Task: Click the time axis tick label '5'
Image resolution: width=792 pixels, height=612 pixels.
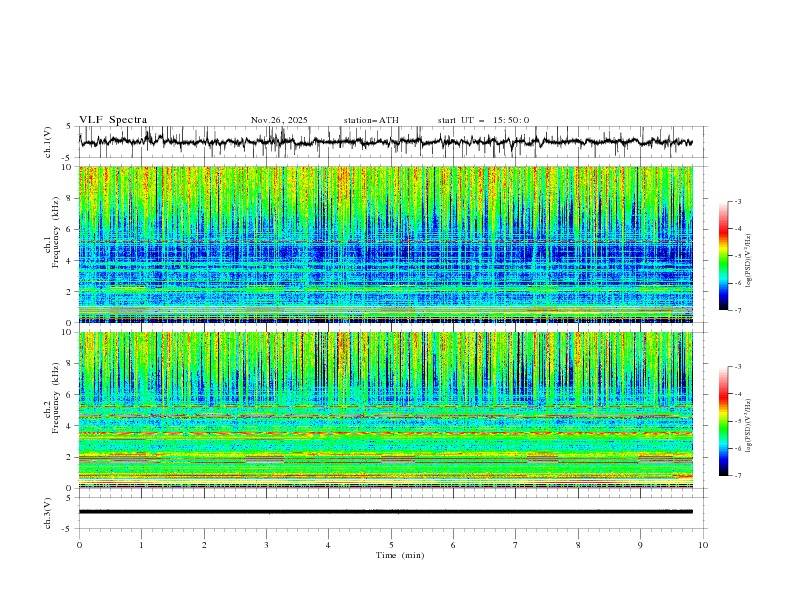Action: [391, 545]
